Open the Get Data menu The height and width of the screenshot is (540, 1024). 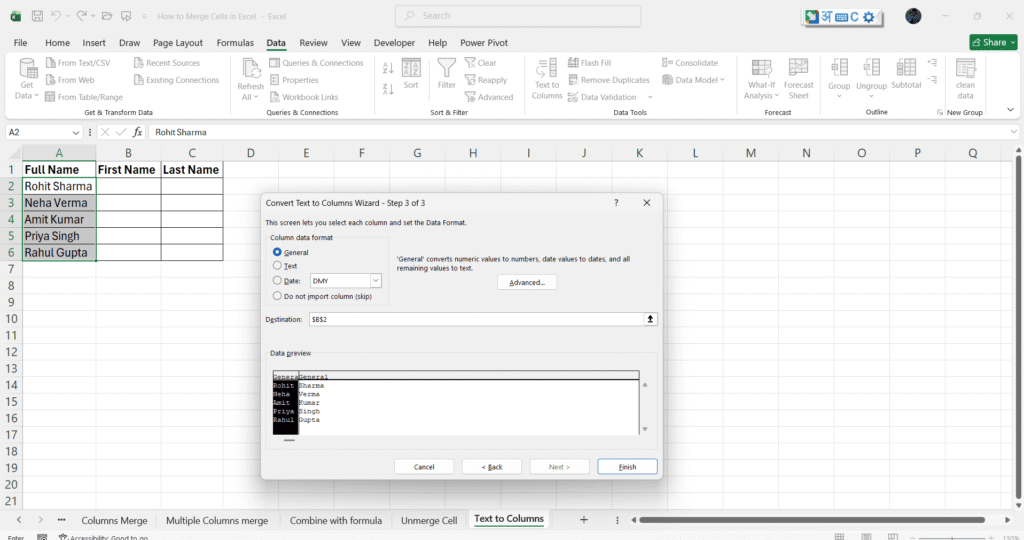click(x=27, y=79)
